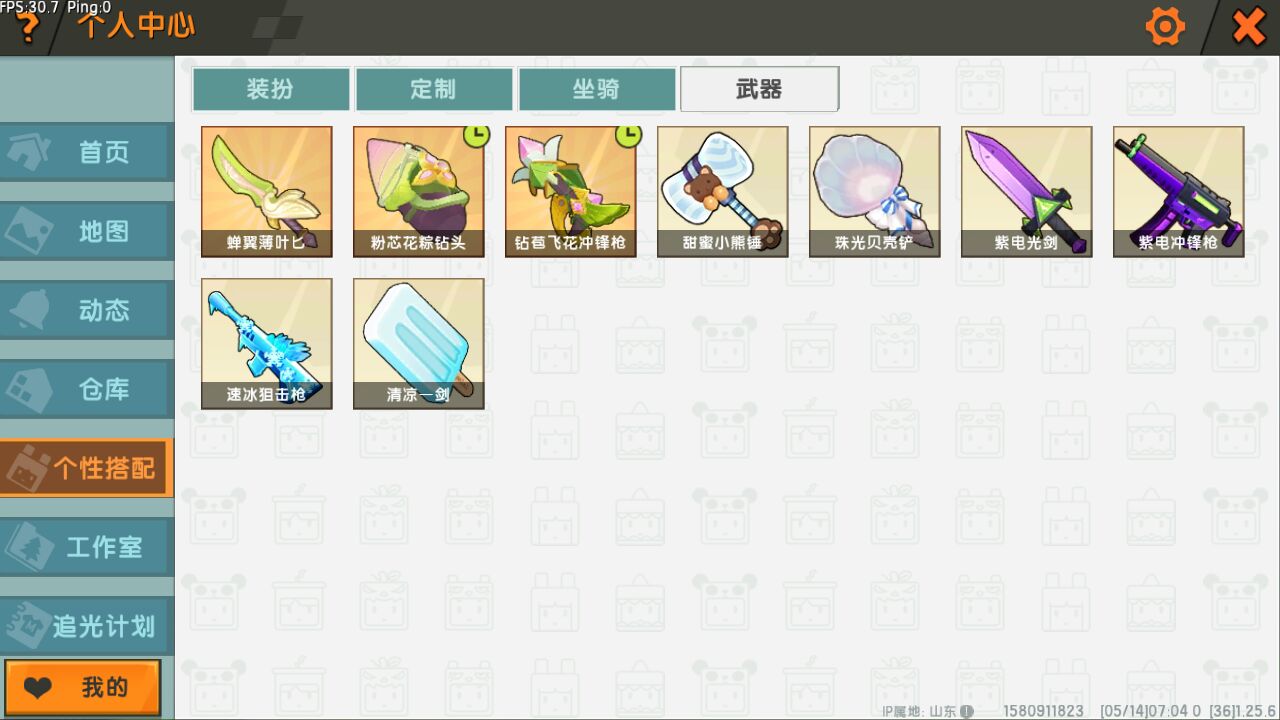Image resolution: width=1280 pixels, height=720 pixels.
Task: Choose the 紫电冲锋枪 purple submachine gun
Action: pyautogui.click(x=1179, y=191)
